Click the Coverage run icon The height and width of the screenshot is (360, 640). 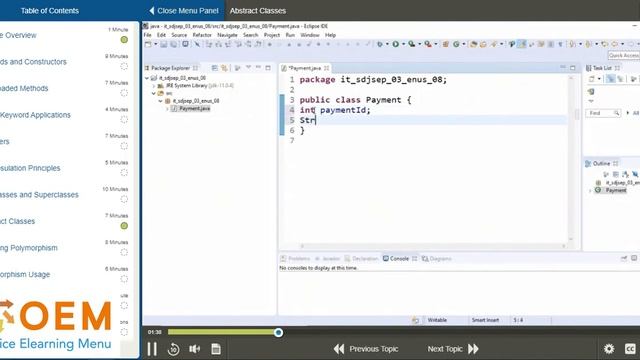[411, 44]
